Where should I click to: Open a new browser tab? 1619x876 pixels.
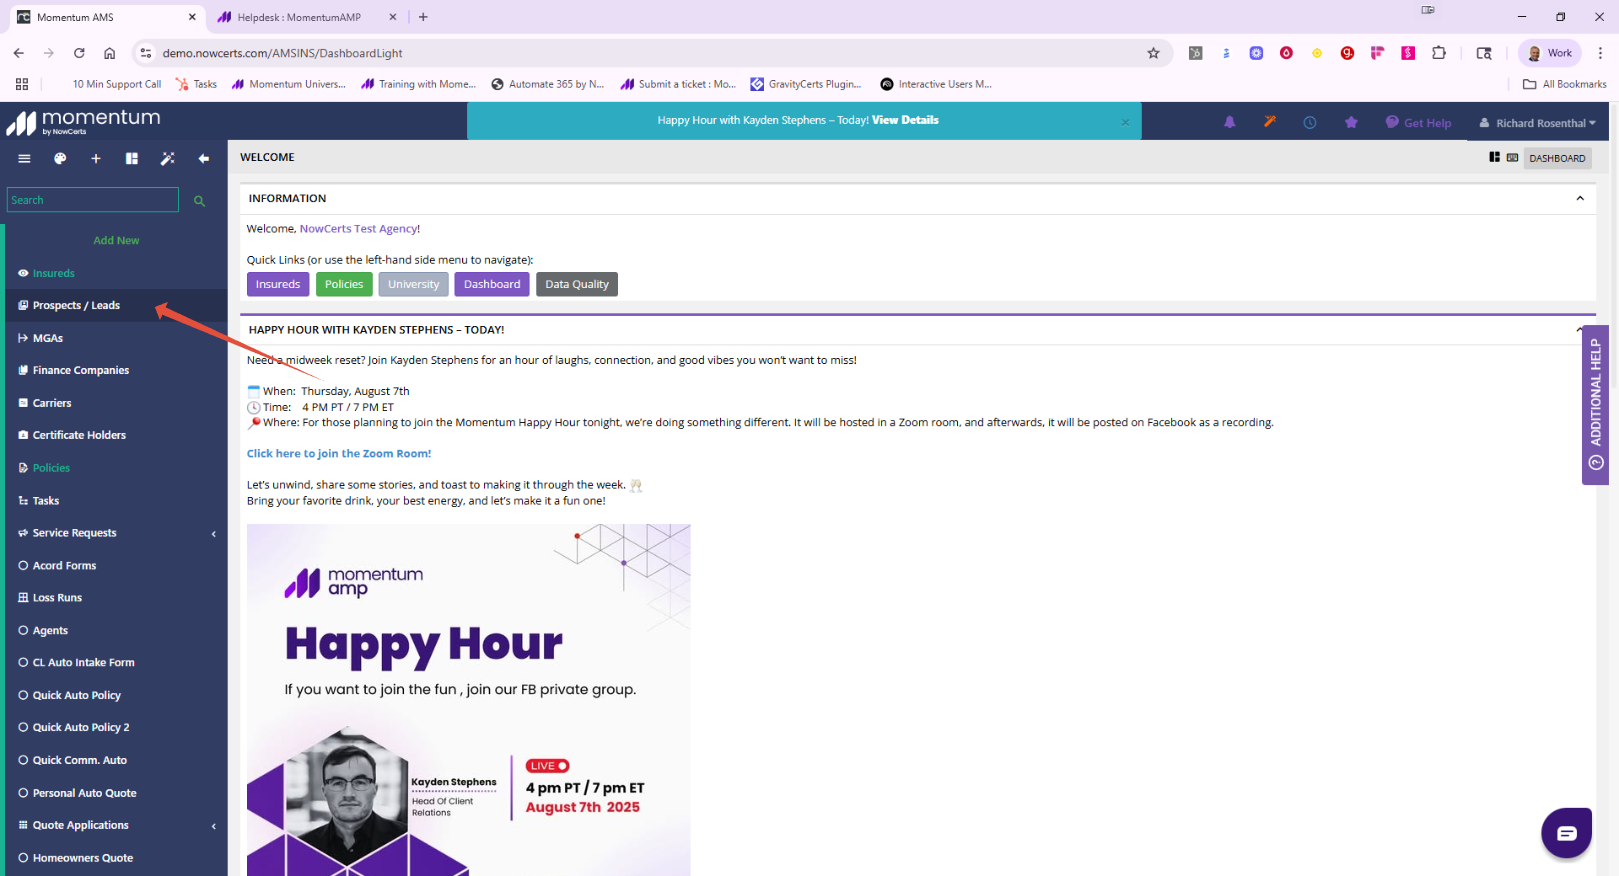[x=423, y=17]
